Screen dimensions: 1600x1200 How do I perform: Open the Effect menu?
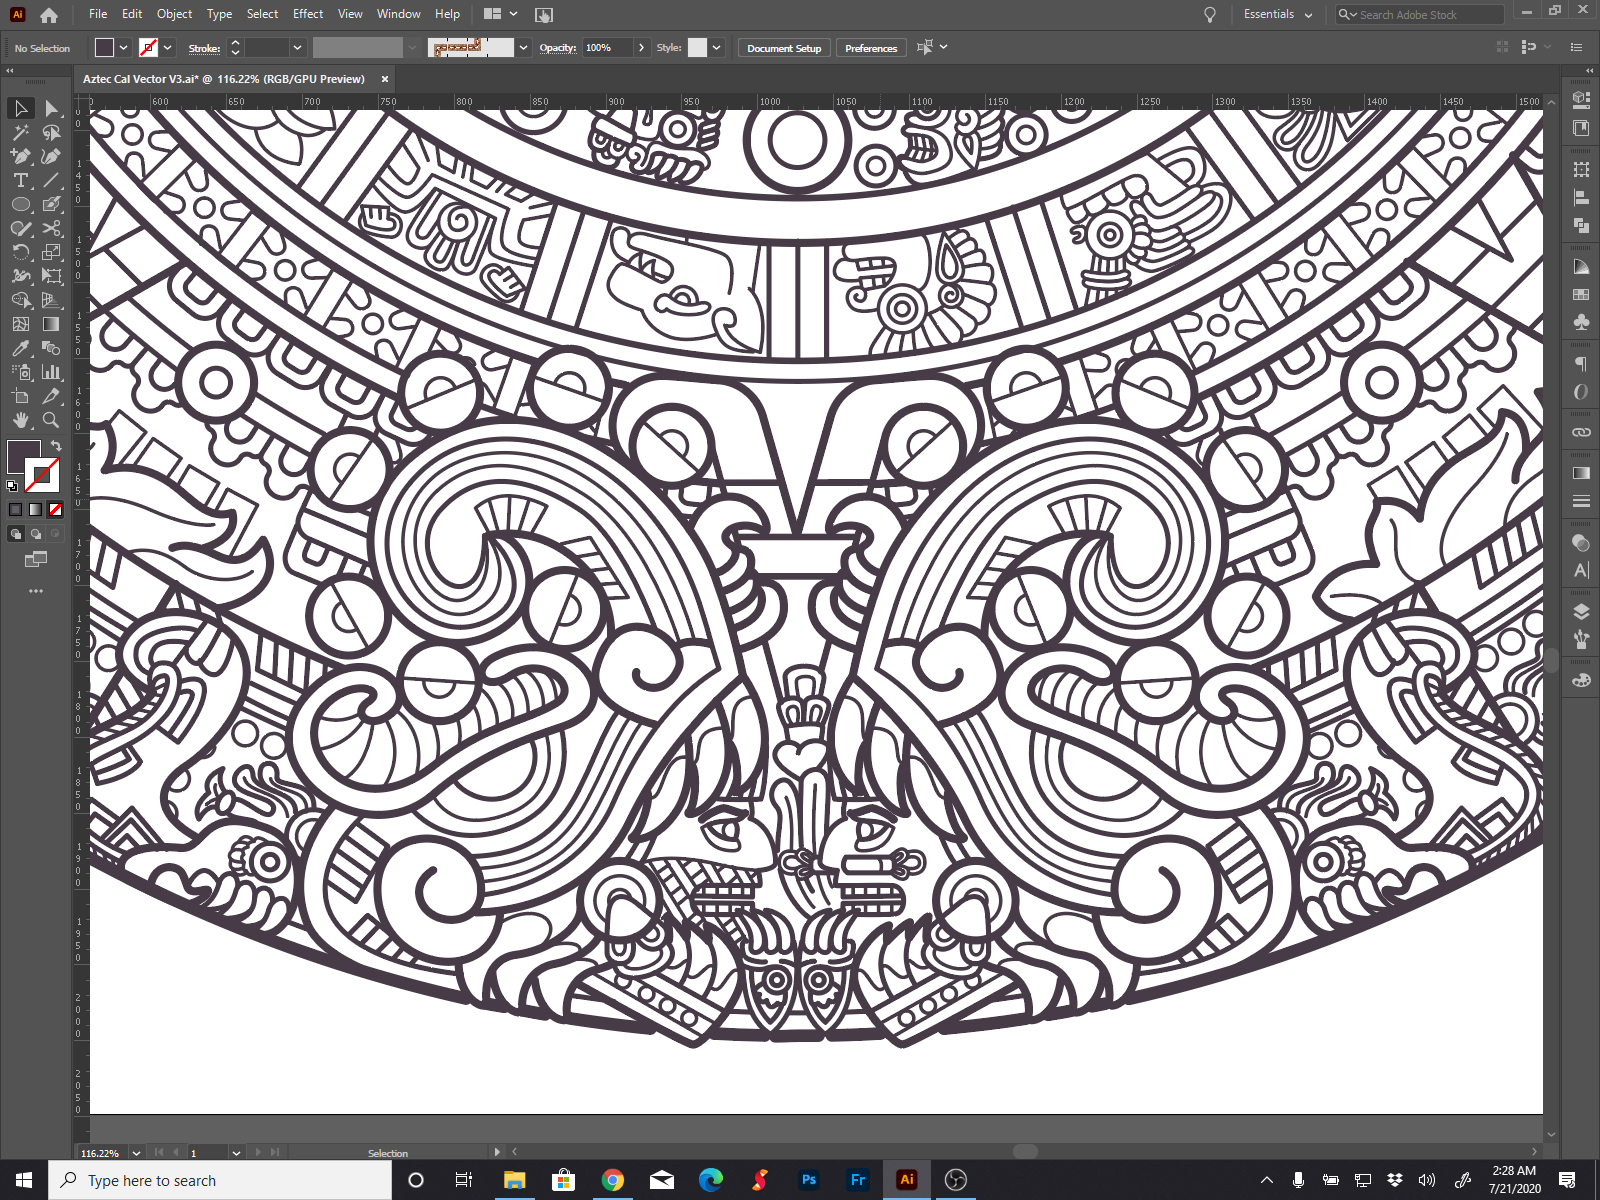click(x=308, y=14)
